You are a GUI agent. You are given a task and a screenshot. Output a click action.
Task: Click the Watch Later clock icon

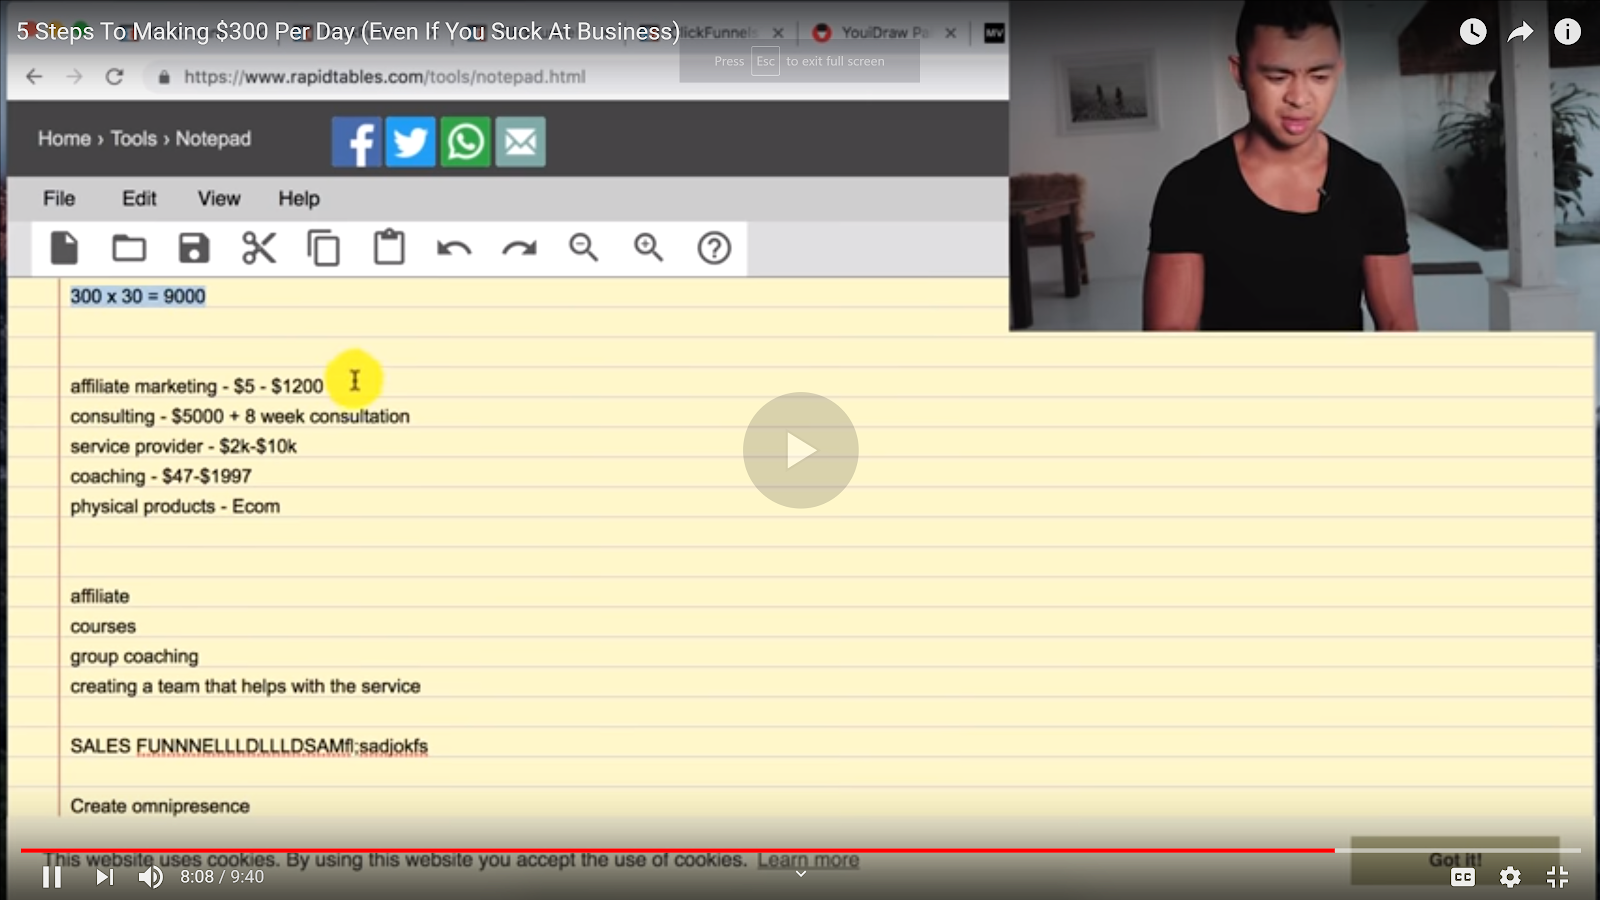pos(1473,32)
